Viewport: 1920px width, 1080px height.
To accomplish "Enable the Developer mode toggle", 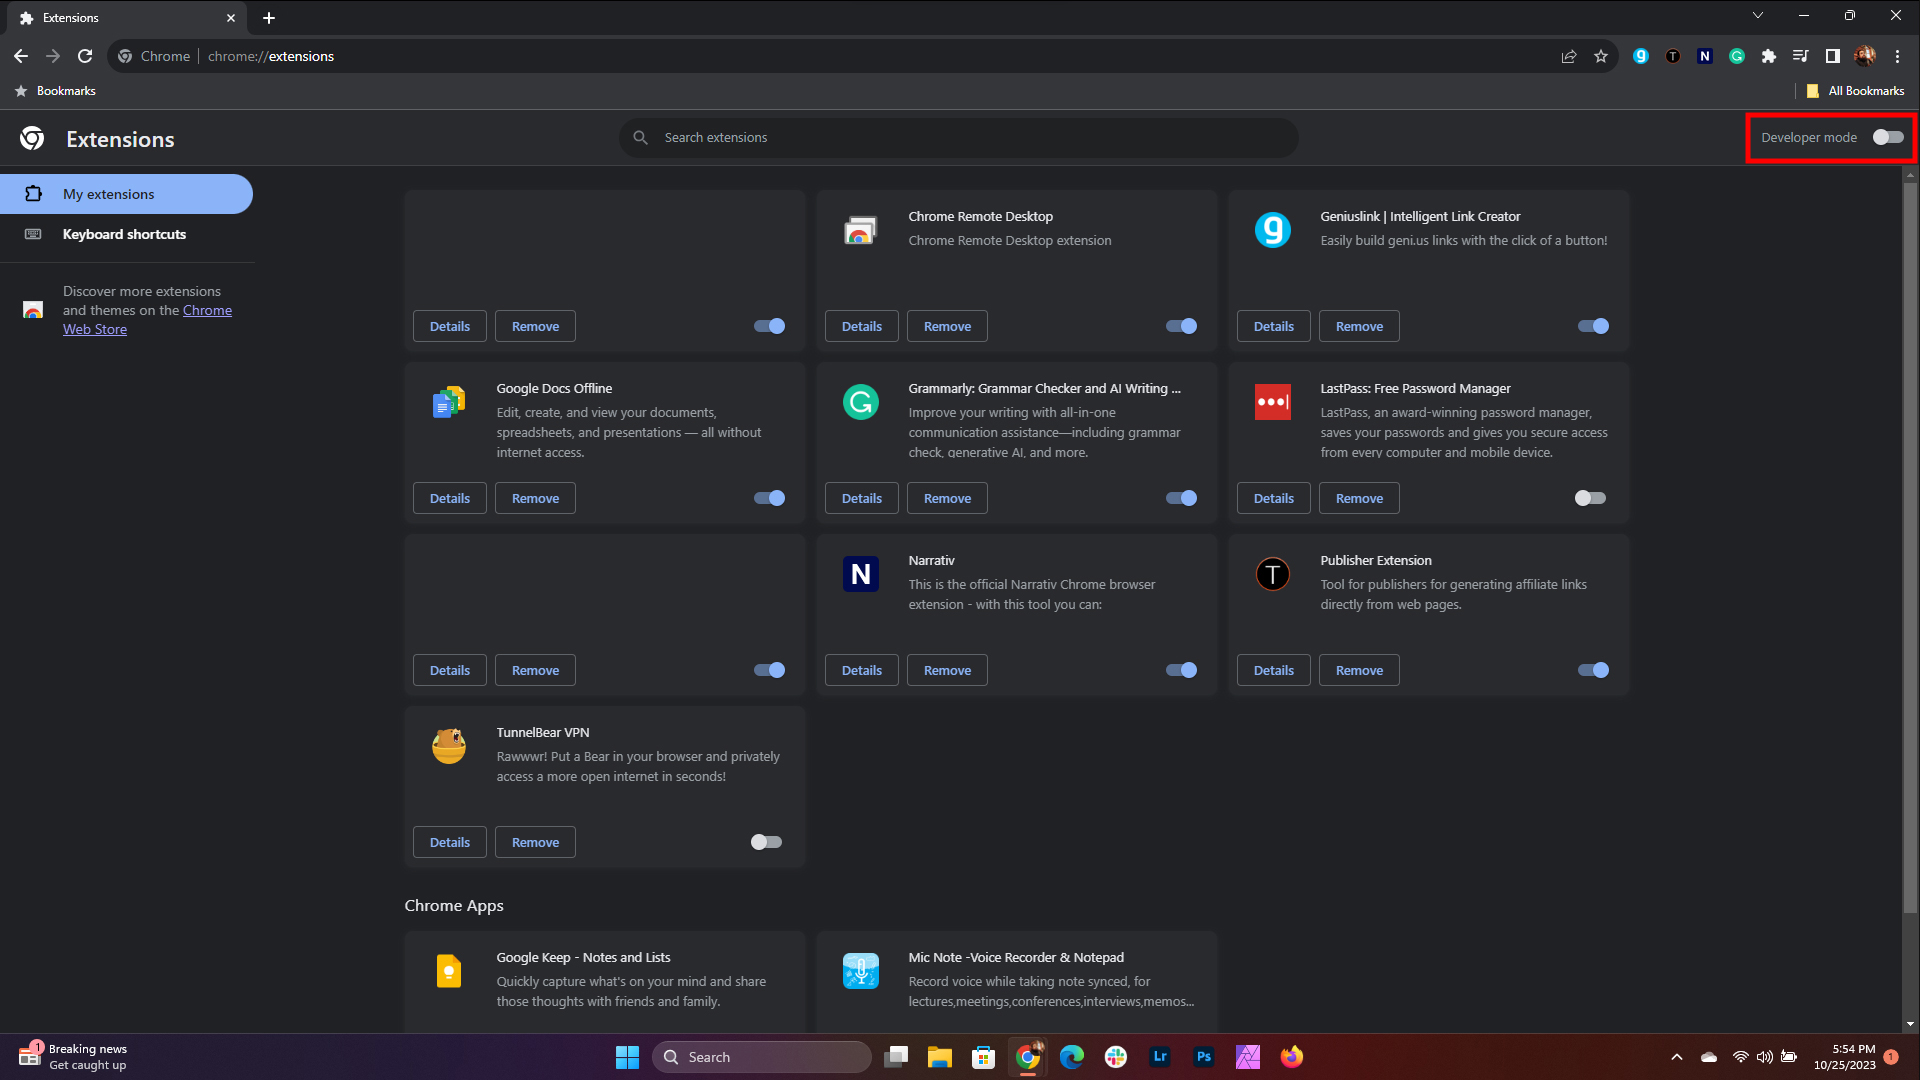I will [1887, 137].
